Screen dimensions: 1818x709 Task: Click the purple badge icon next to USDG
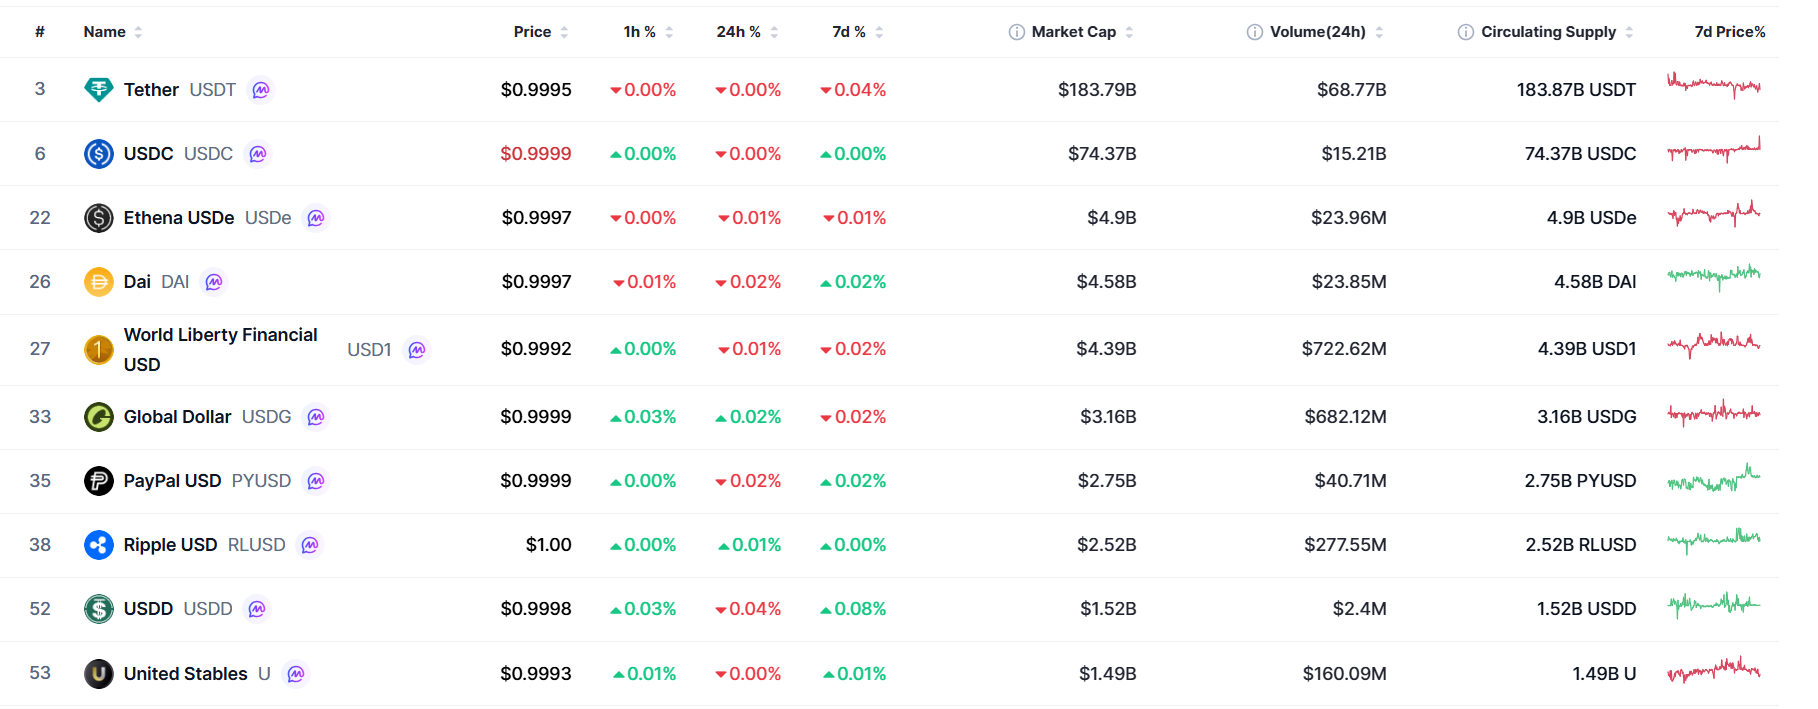point(316,417)
